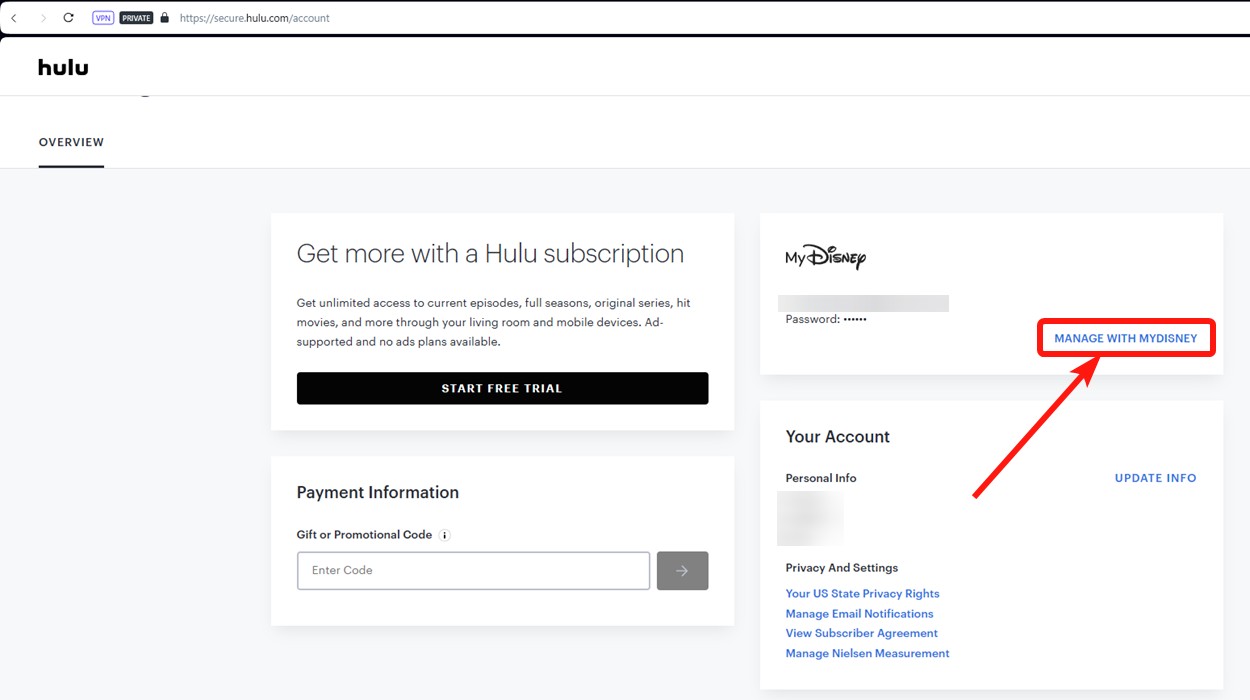Click the VPN badge in the address bar
This screenshot has height=700, width=1250.
[x=101, y=17]
